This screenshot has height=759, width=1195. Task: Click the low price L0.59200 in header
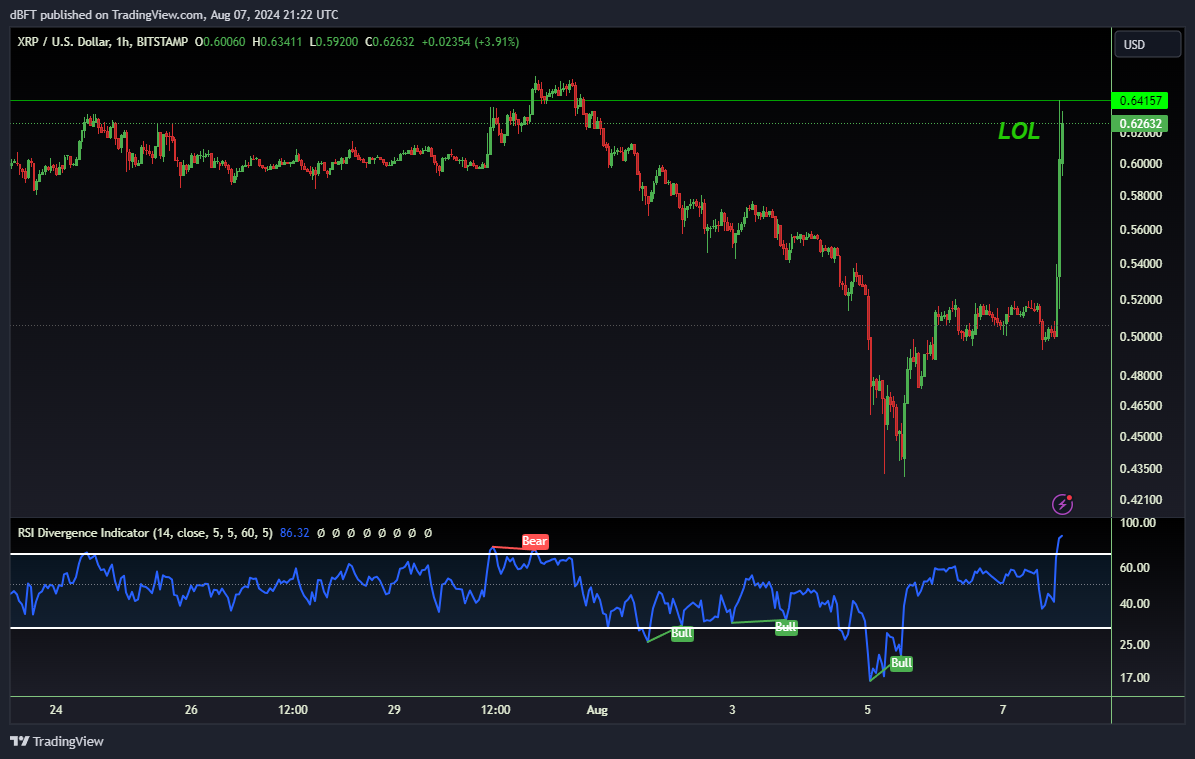click(333, 42)
